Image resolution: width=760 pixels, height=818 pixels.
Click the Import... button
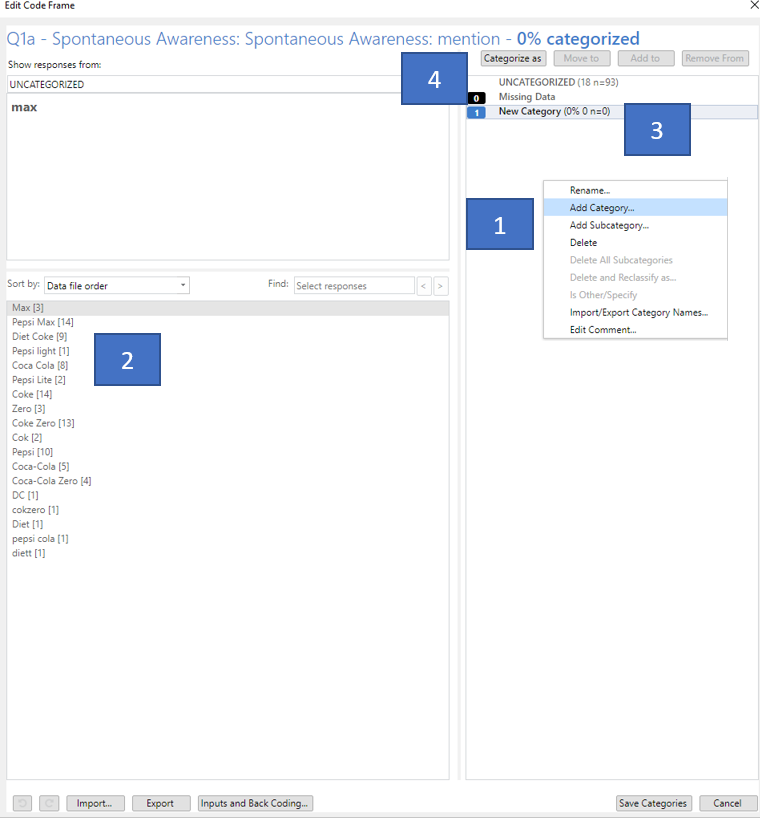95,803
